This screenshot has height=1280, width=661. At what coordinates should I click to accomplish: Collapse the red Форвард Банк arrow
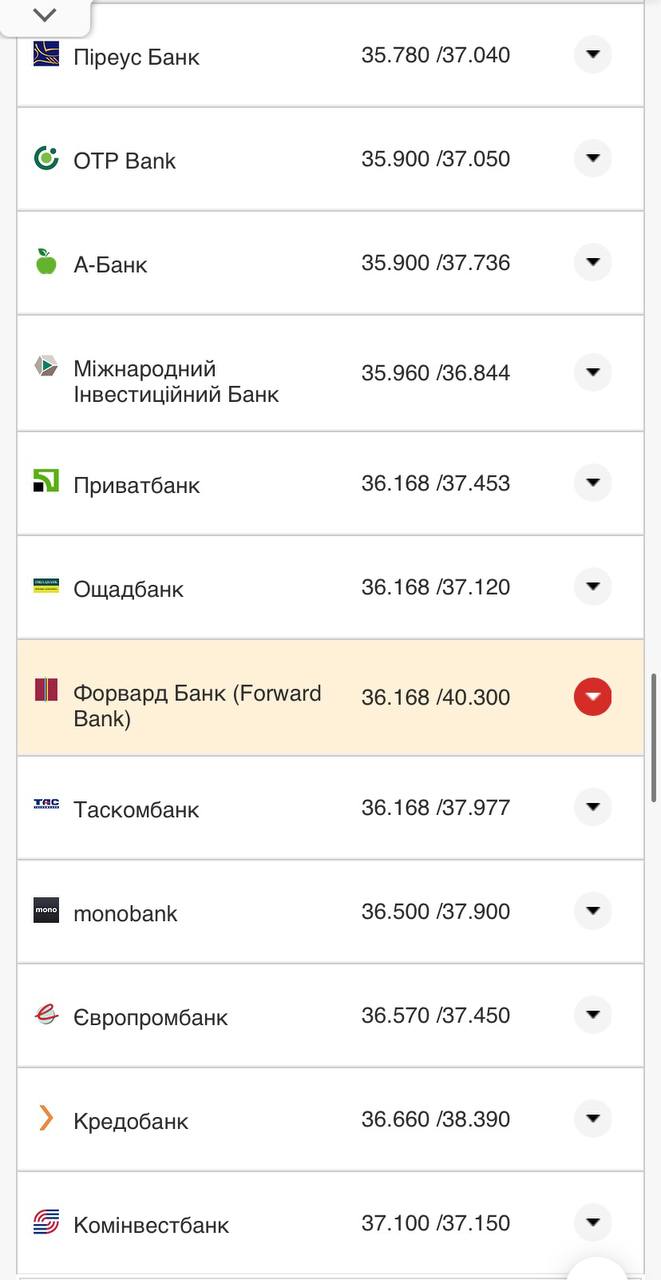[x=592, y=696]
